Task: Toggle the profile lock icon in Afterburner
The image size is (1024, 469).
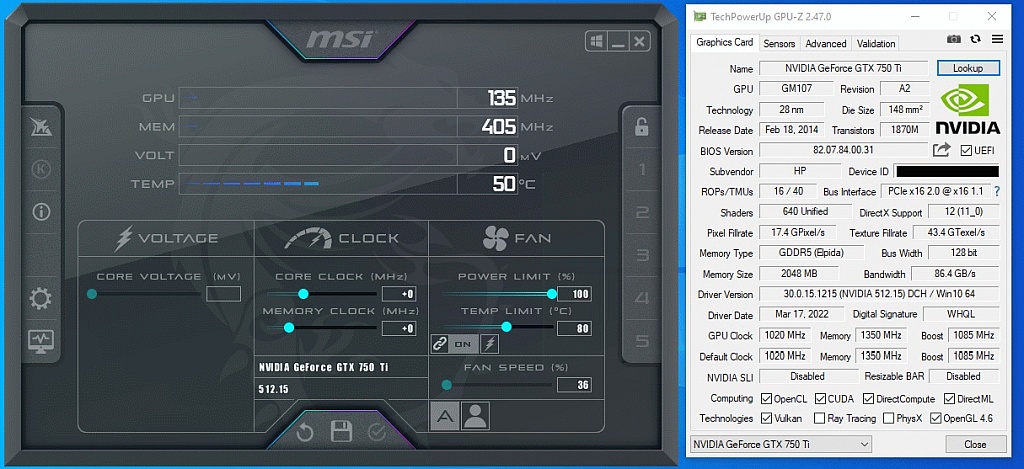Action: [x=641, y=127]
